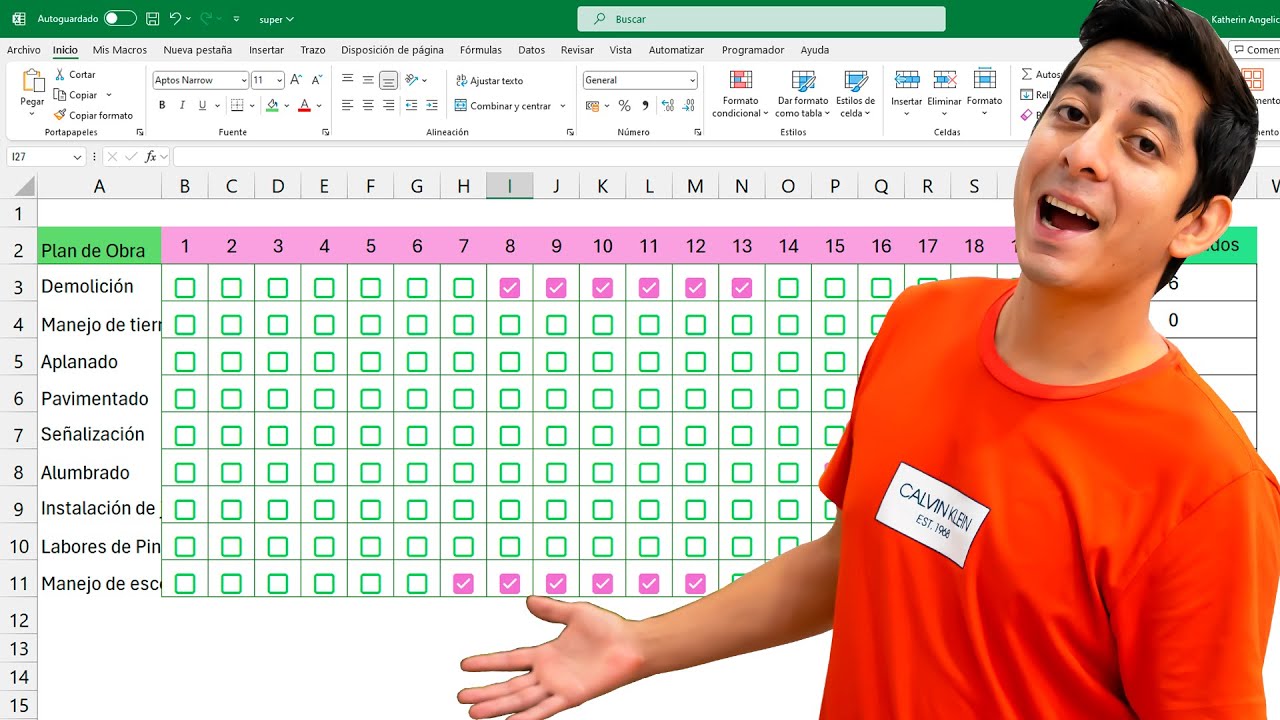This screenshot has width=1280, height=720.
Task: Toggle bold formatting
Action: [x=162, y=105]
